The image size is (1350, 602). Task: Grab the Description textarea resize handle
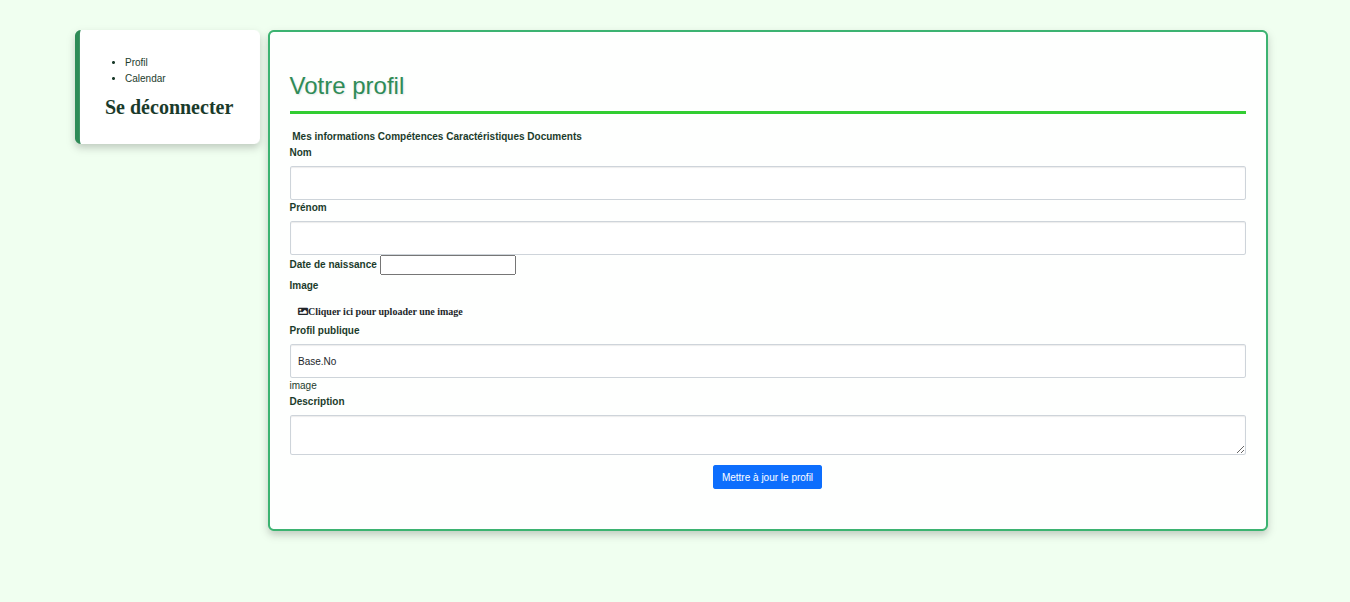tap(1241, 450)
